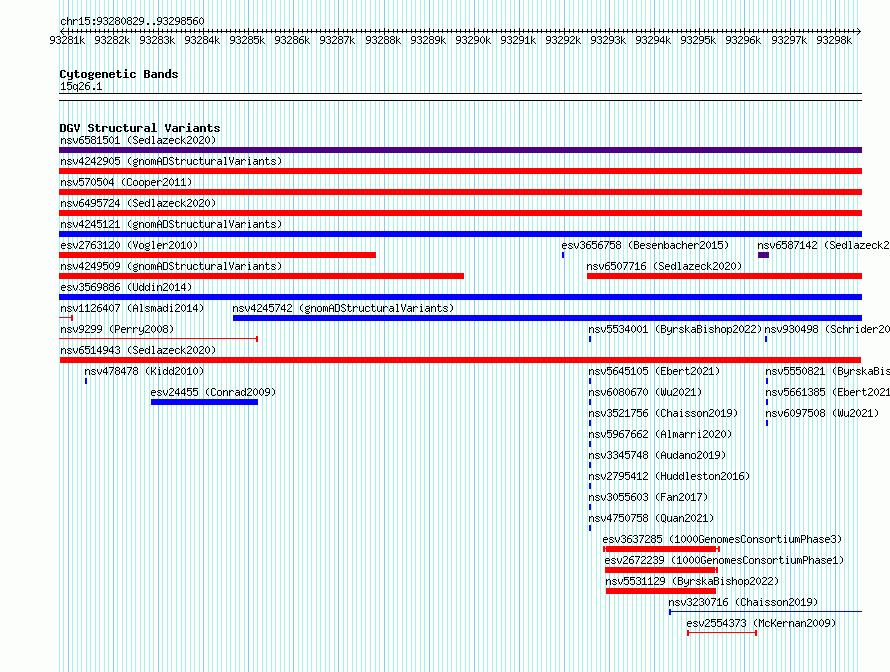The height and width of the screenshot is (672, 890).
Task: Select esv3637285 1000Genomes Phase3 label
Action: pyautogui.click(x=722, y=539)
